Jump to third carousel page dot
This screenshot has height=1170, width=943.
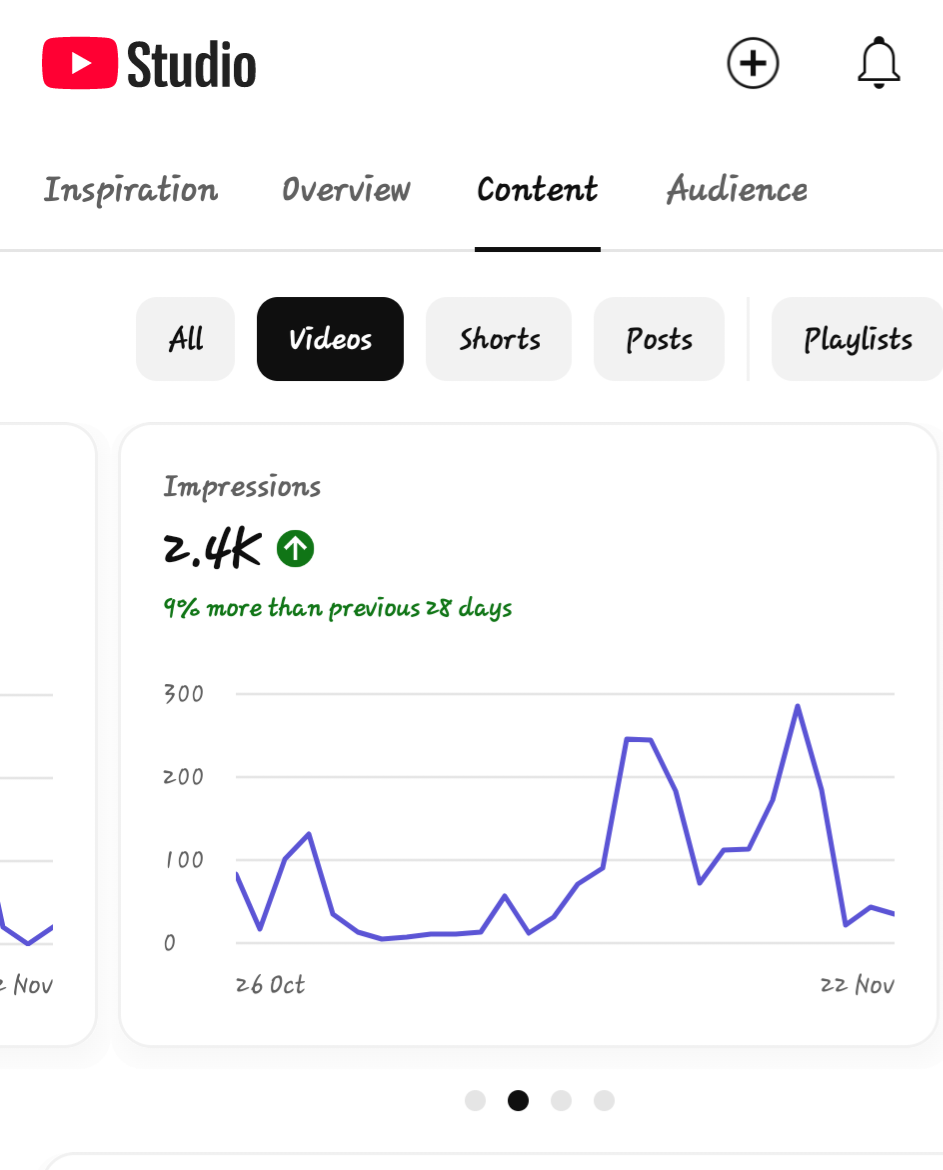click(561, 1101)
